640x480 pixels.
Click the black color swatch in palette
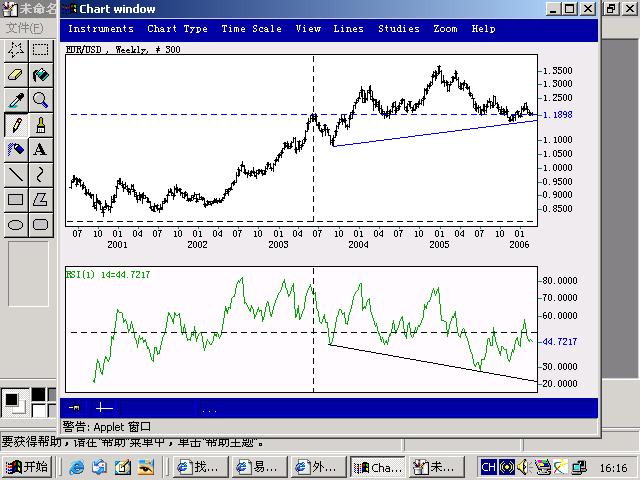(38, 394)
